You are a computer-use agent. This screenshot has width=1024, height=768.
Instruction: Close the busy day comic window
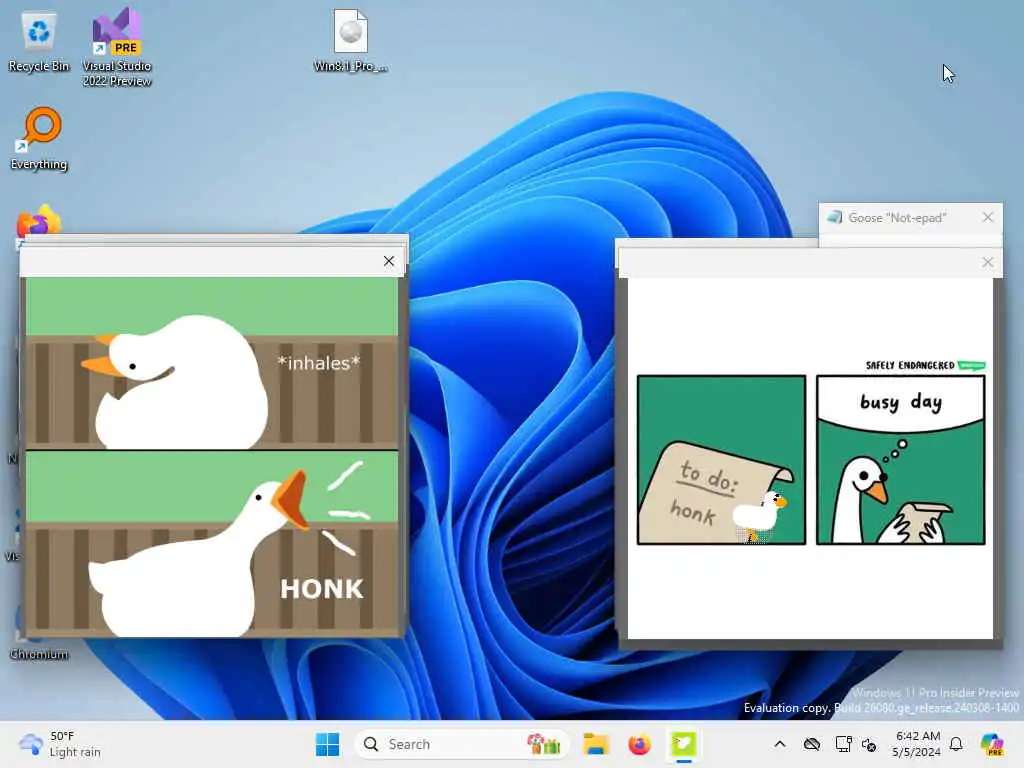987,262
